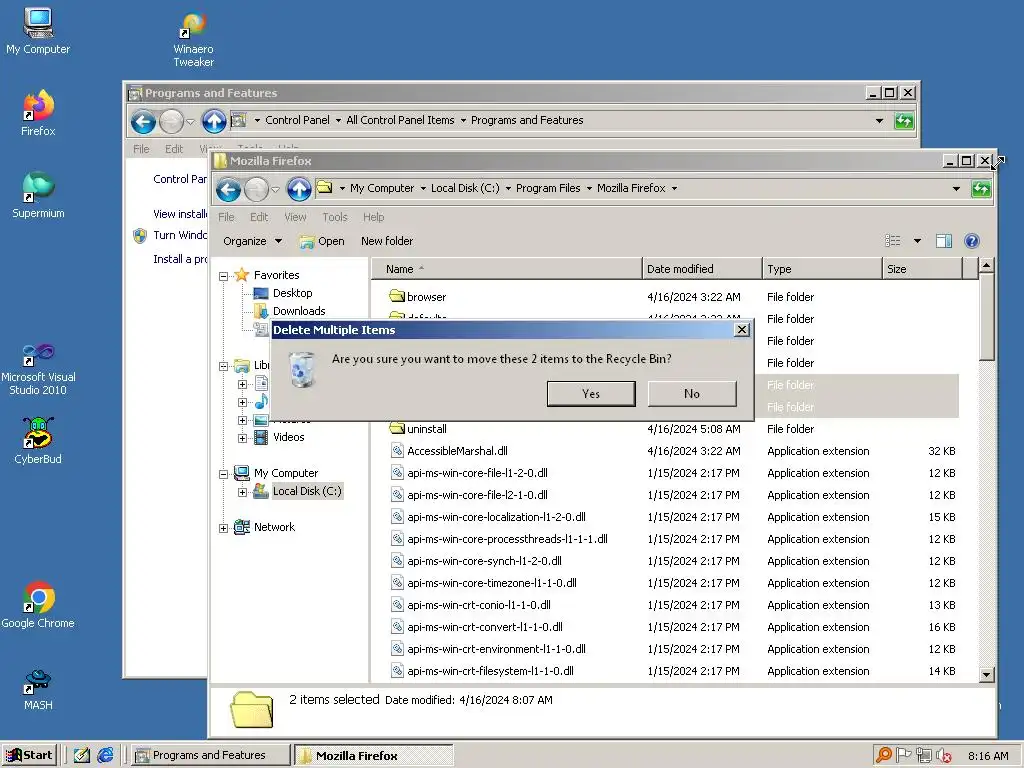This screenshot has height=768, width=1024.
Task: Sort by the Date modified column header
Action: 702,268
